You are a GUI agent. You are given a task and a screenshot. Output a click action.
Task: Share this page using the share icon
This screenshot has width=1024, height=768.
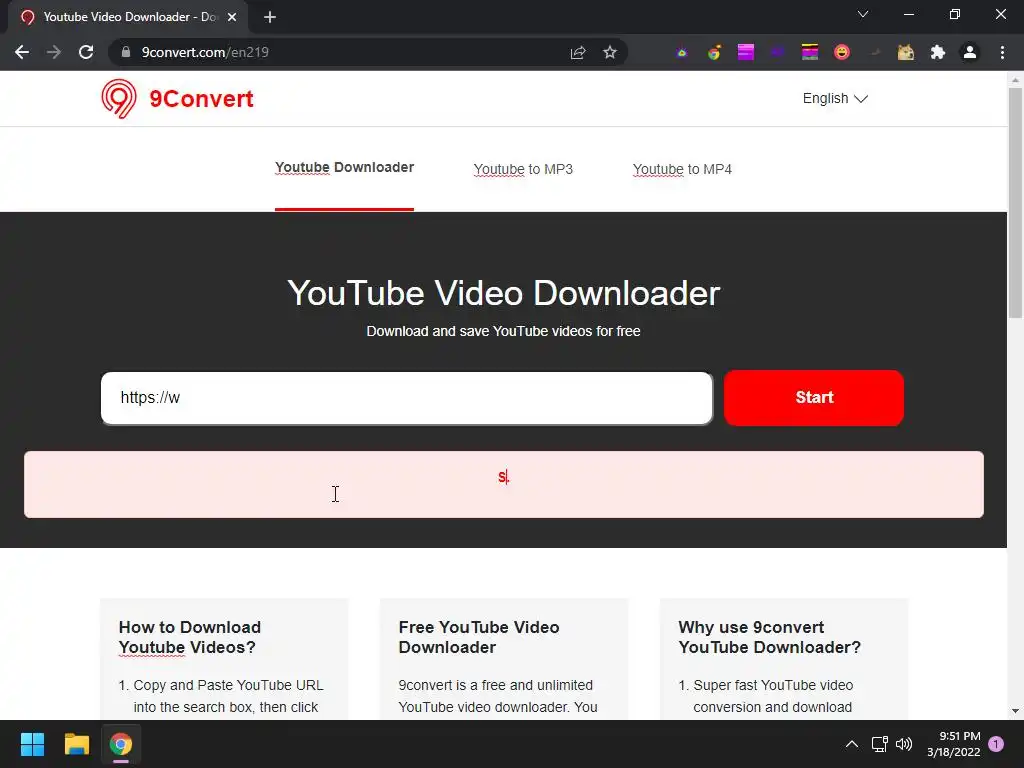(x=578, y=52)
